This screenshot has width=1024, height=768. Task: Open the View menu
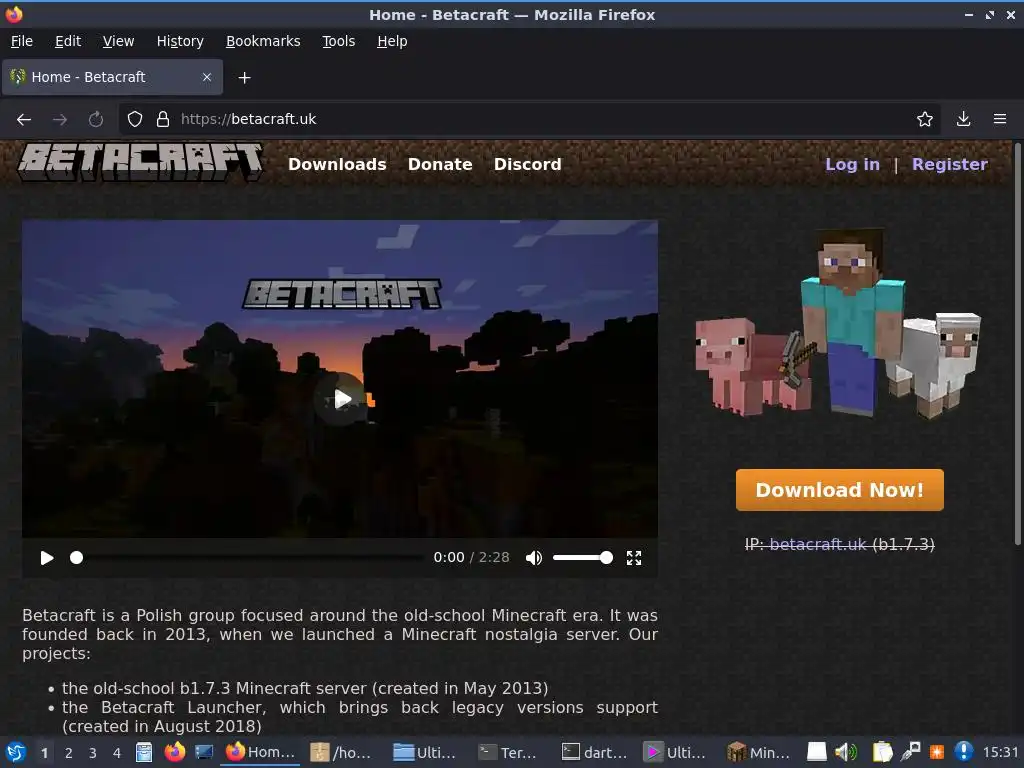(118, 41)
